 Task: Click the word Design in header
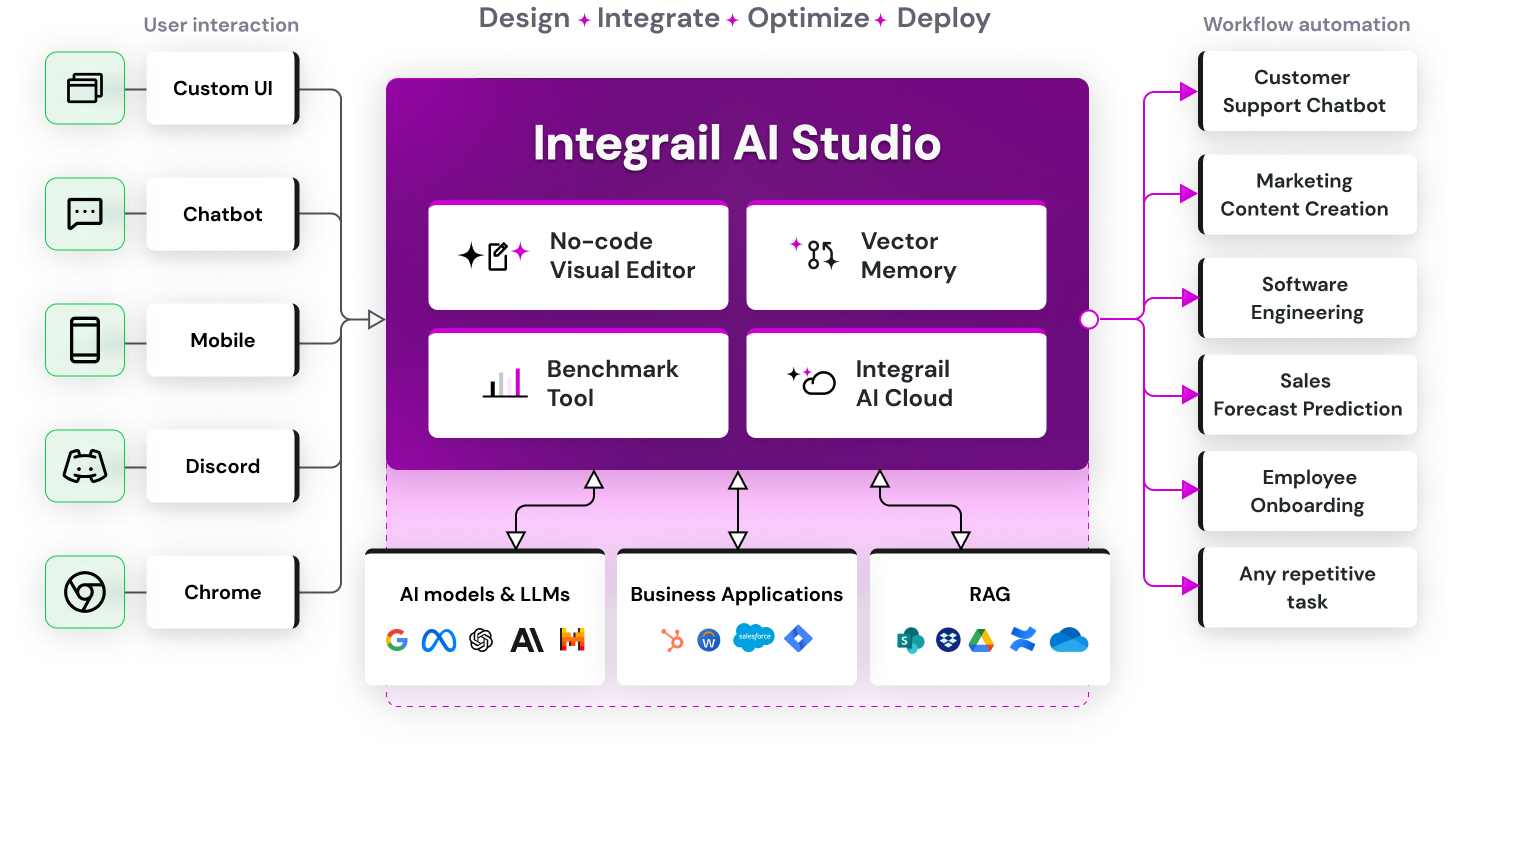(x=524, y=18)
